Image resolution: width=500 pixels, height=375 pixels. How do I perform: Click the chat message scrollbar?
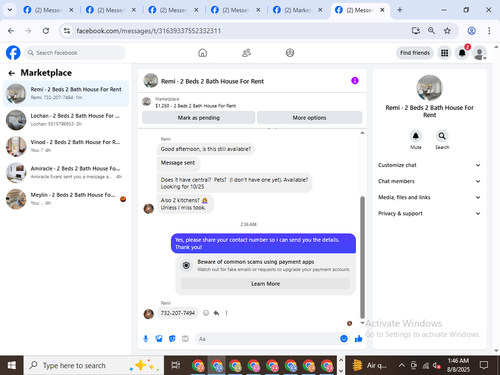pyautogui.click(x=362, y=257)
